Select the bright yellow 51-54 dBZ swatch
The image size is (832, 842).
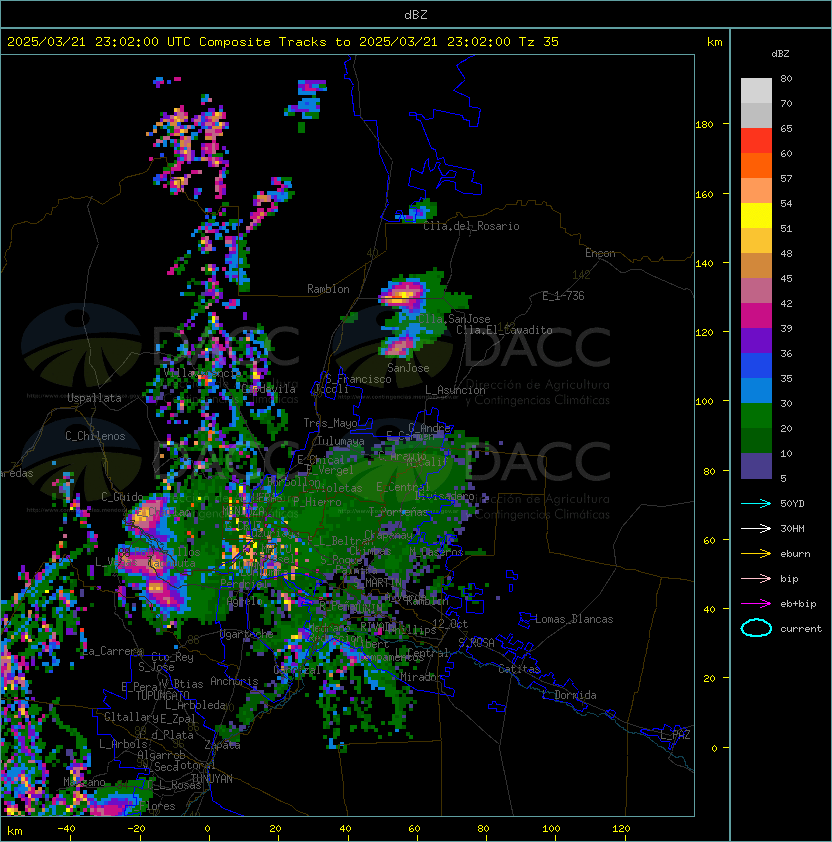point(756,216)
